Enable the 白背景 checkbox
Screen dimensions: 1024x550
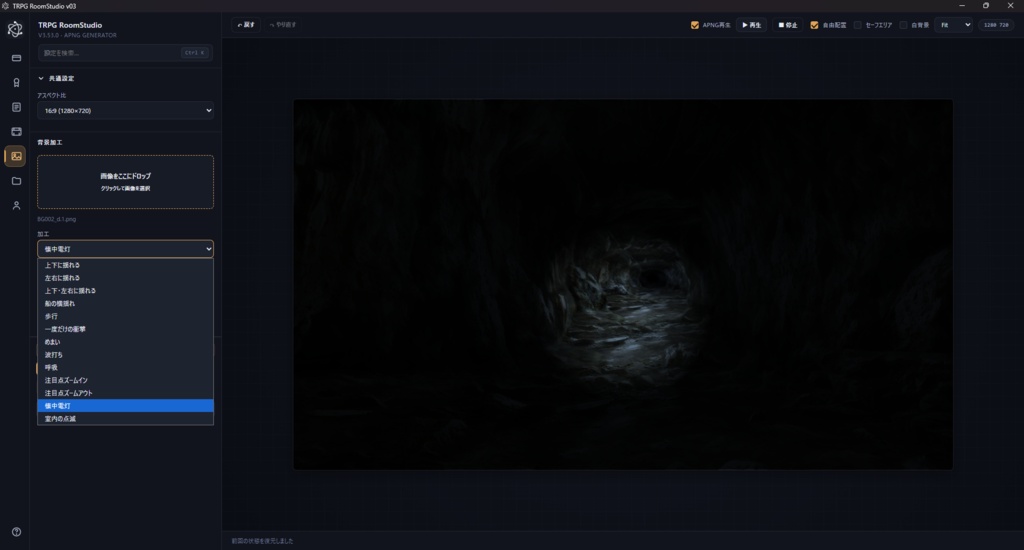pyautogui.click(x=903, y=25)
